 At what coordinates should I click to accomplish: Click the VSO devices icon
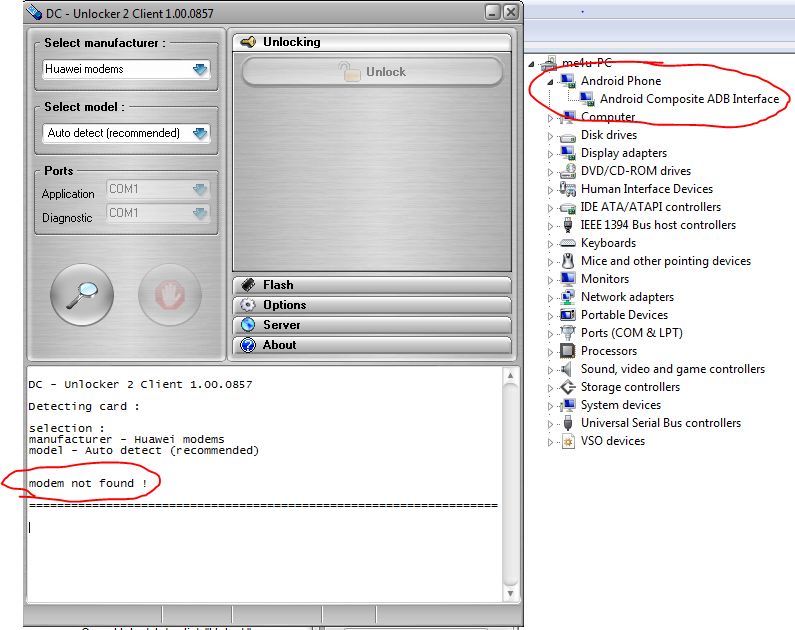click(x=568, y=441)
